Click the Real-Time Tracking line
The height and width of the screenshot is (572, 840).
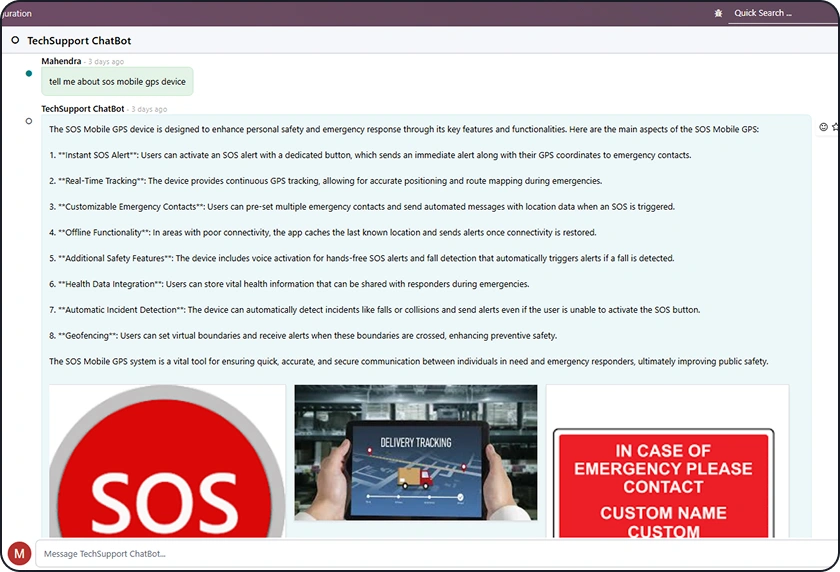326,181
